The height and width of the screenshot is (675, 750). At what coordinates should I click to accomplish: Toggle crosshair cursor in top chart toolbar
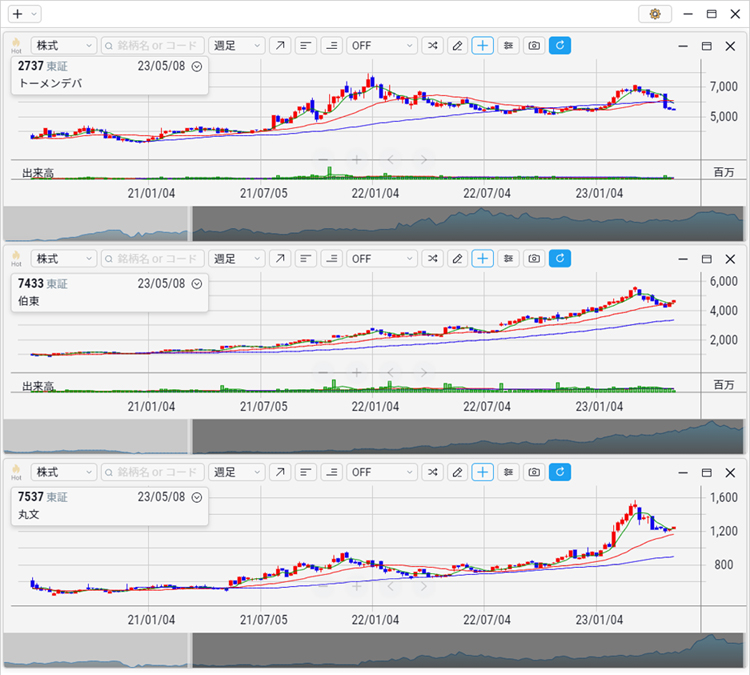coord(483,46)
